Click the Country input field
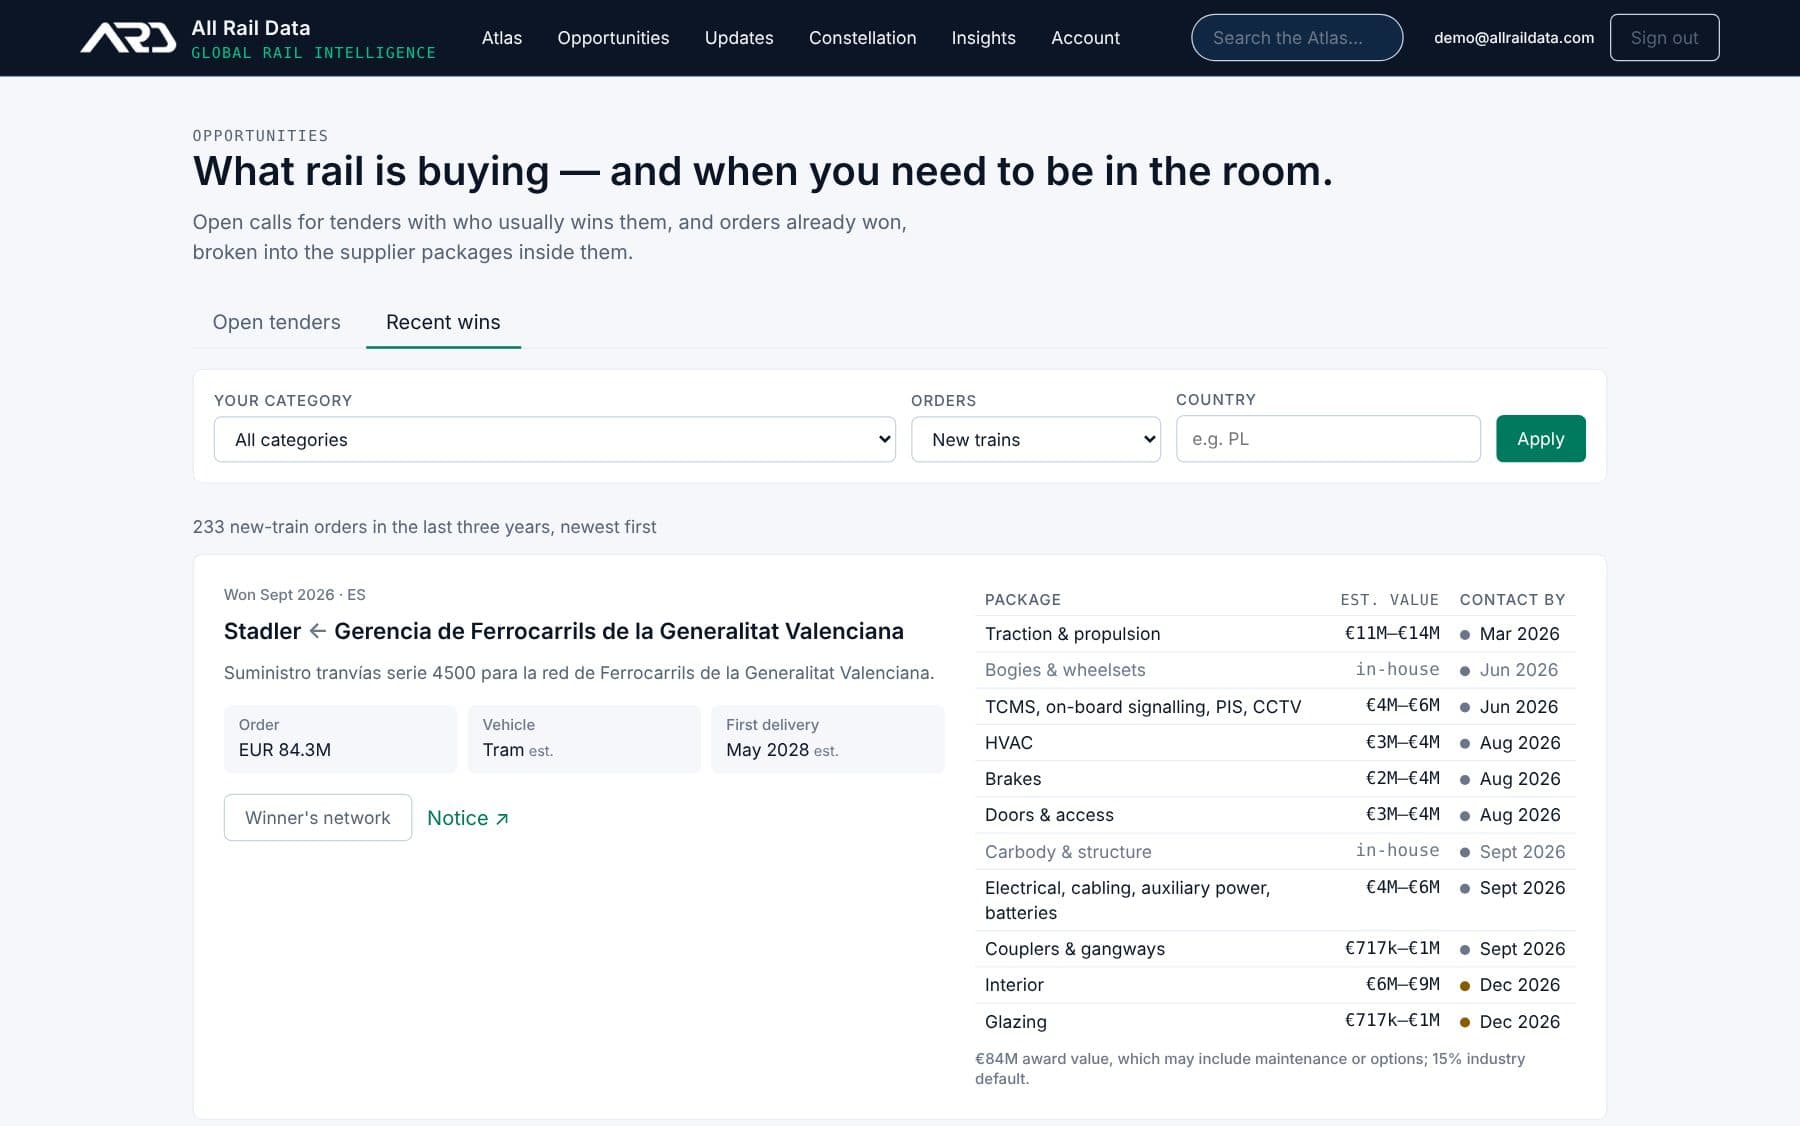Viewport: 1800px width, 1126px height. pyautogui.click(x=1328, y=439)
